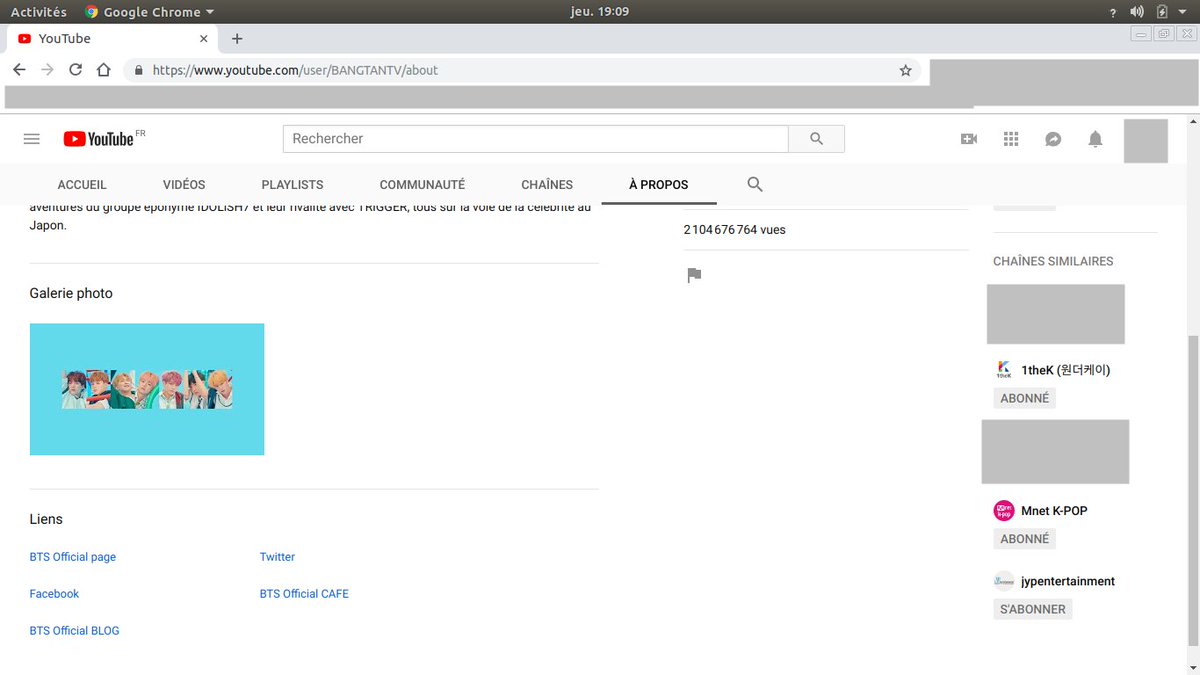The image size is (1200, 675).
Task: Click the browser back arrow
Action: (x=19, y=70)
